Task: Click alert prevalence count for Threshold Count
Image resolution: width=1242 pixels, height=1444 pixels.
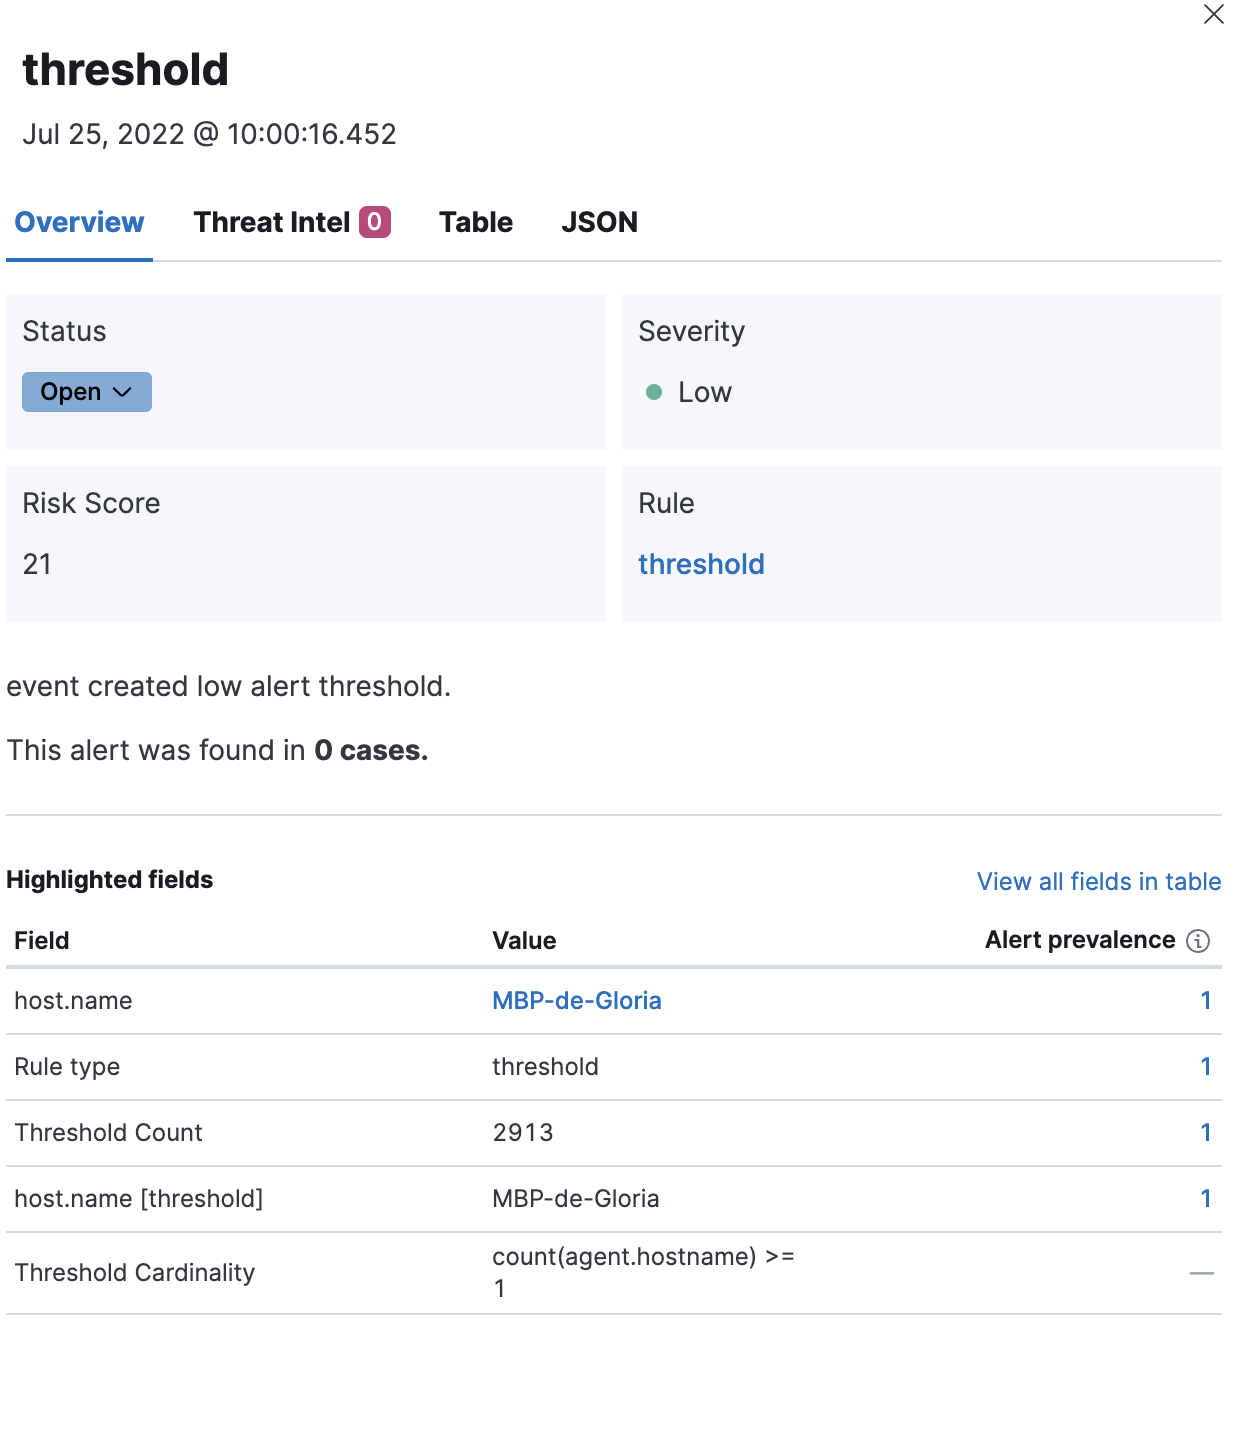Action: point(1206,1132)
